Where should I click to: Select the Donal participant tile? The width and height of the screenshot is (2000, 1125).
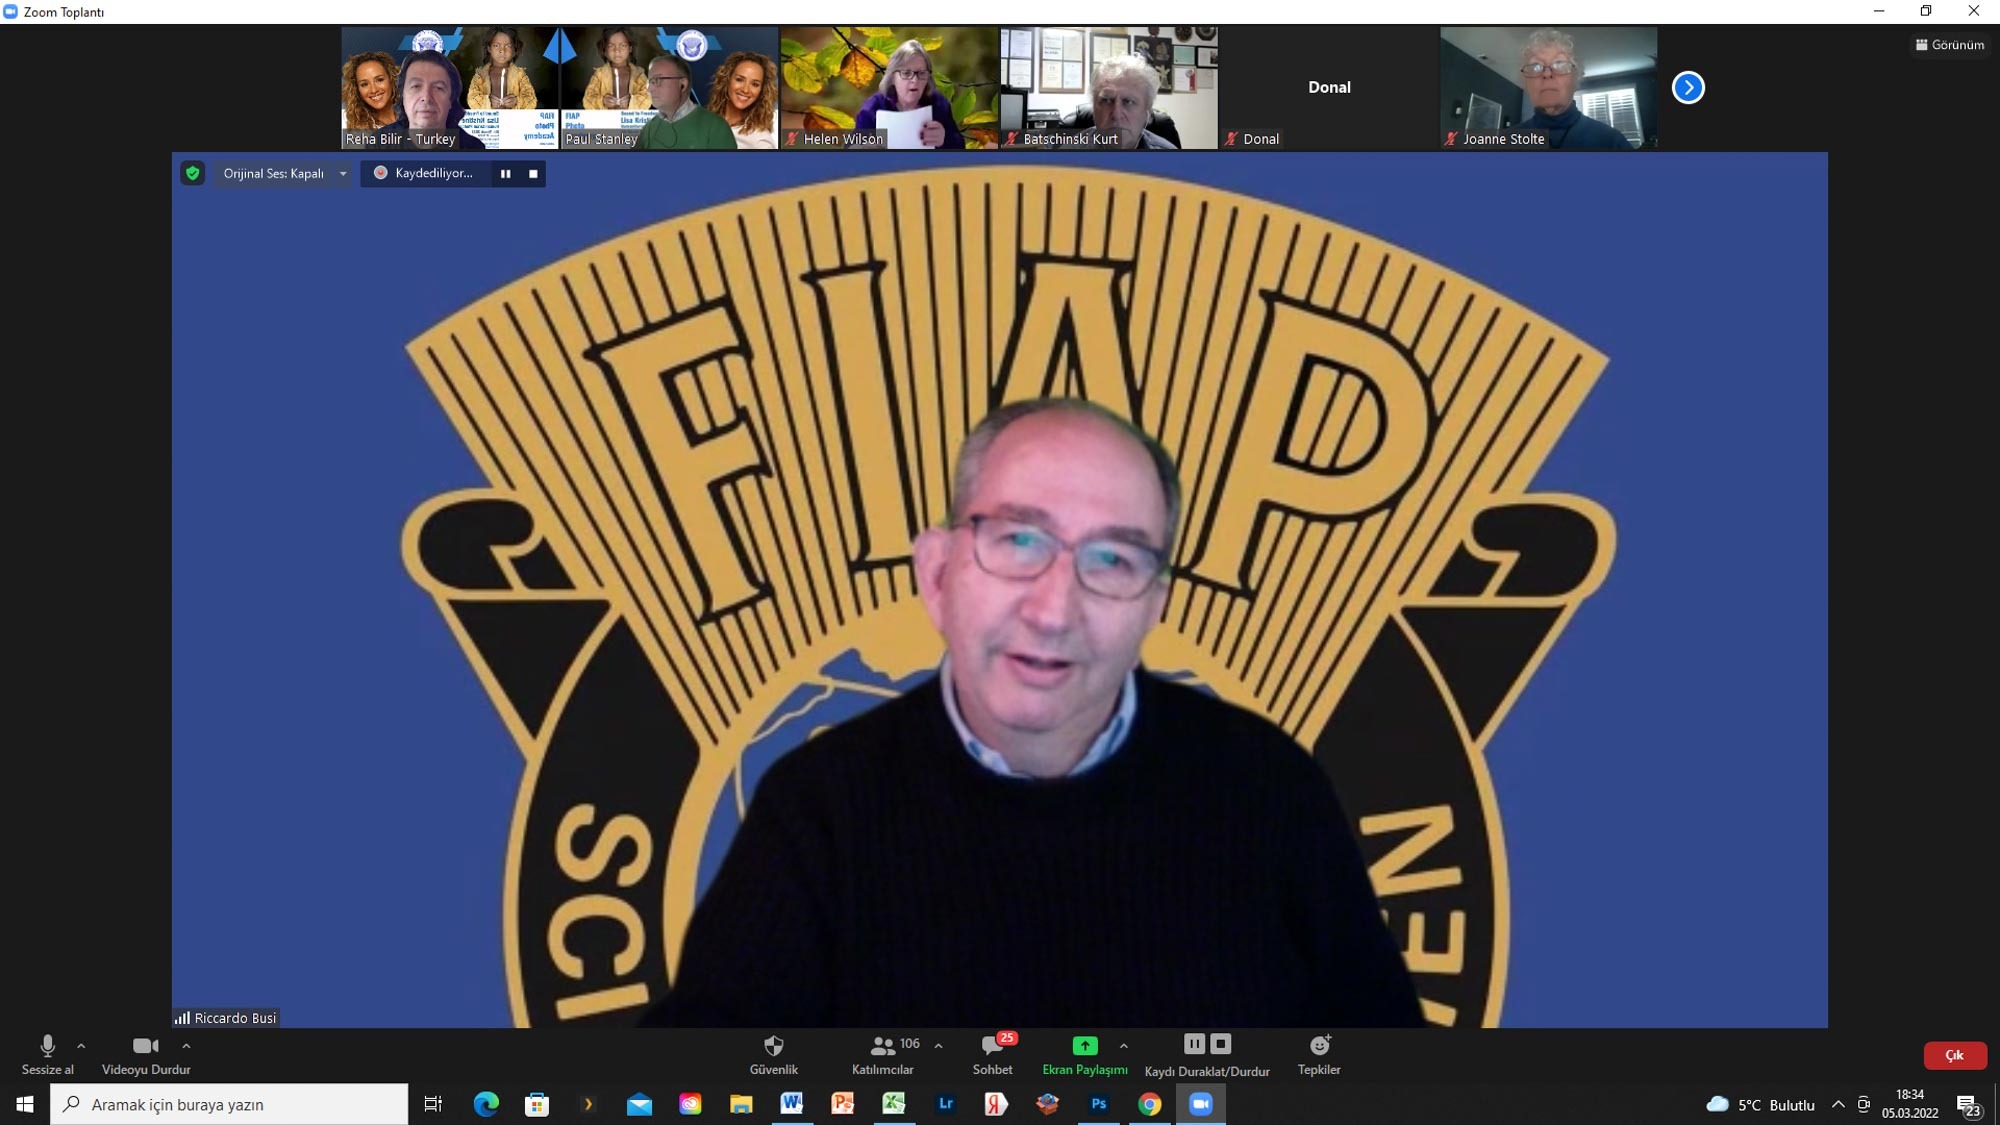point(1329,88)
